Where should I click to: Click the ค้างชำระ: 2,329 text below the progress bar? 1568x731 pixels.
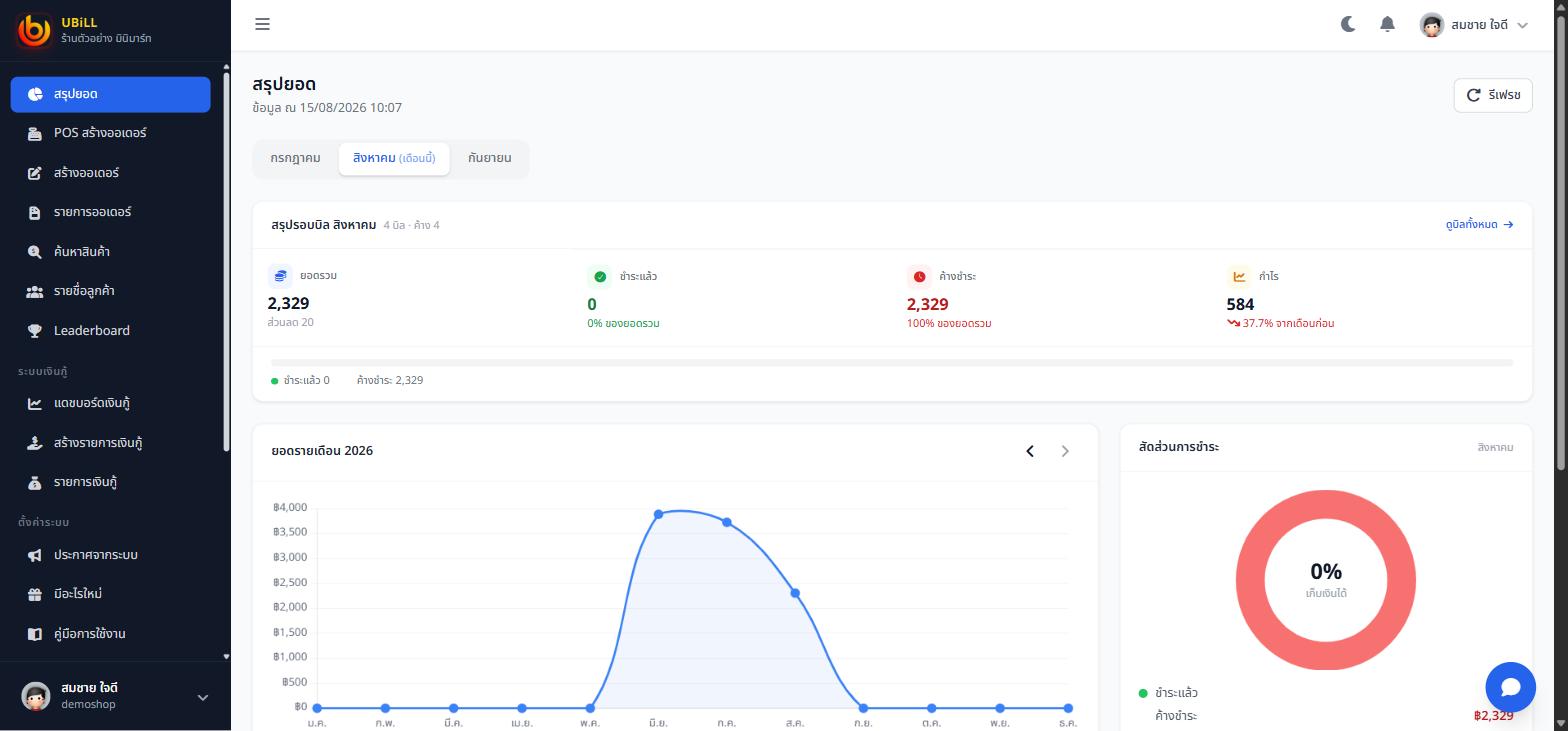390,381
